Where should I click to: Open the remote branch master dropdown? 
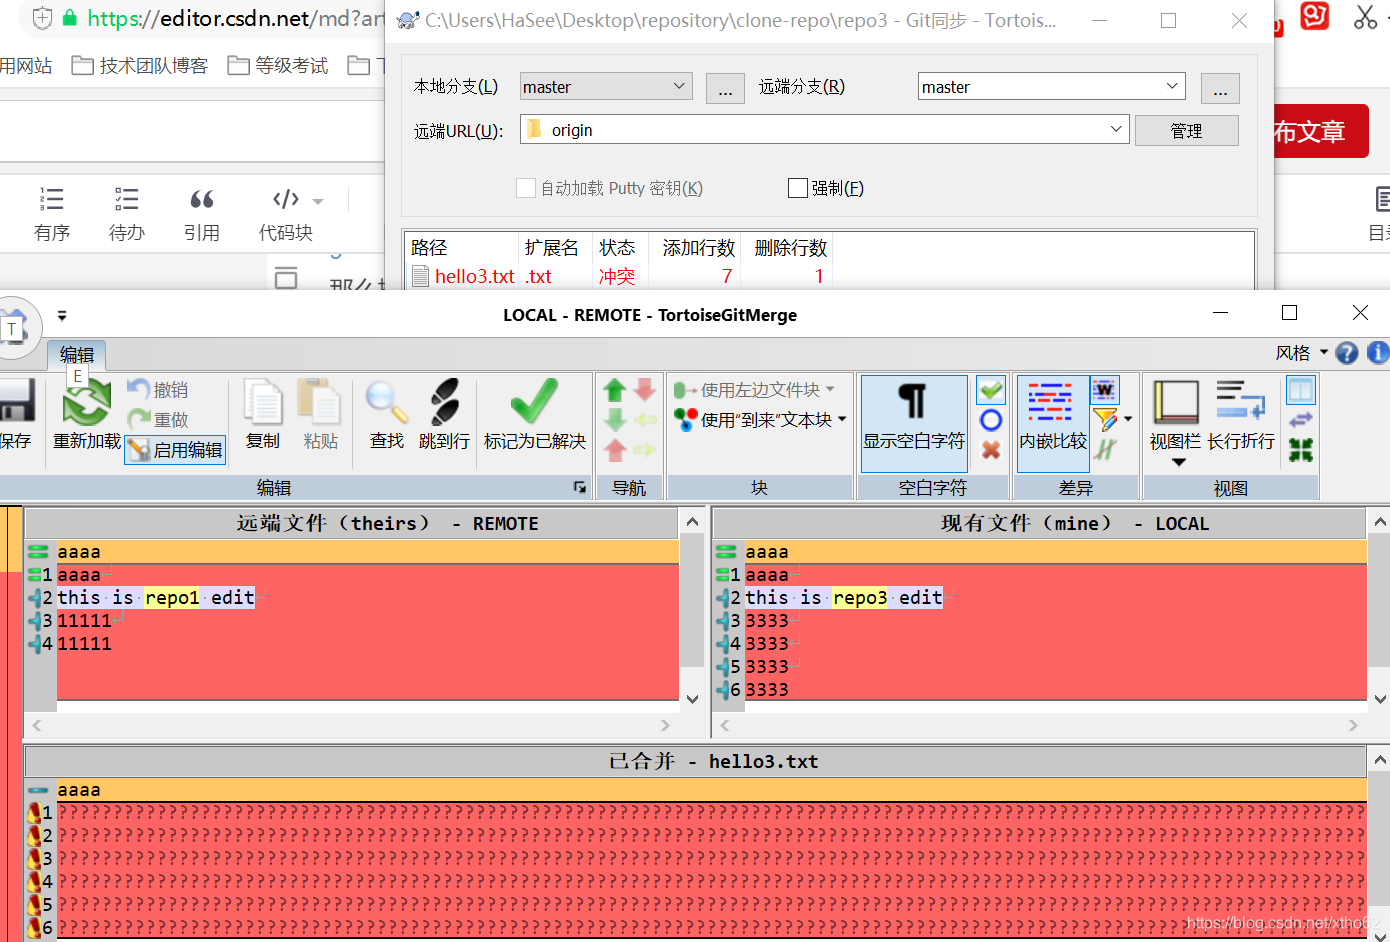click(x=1051, y=87)
